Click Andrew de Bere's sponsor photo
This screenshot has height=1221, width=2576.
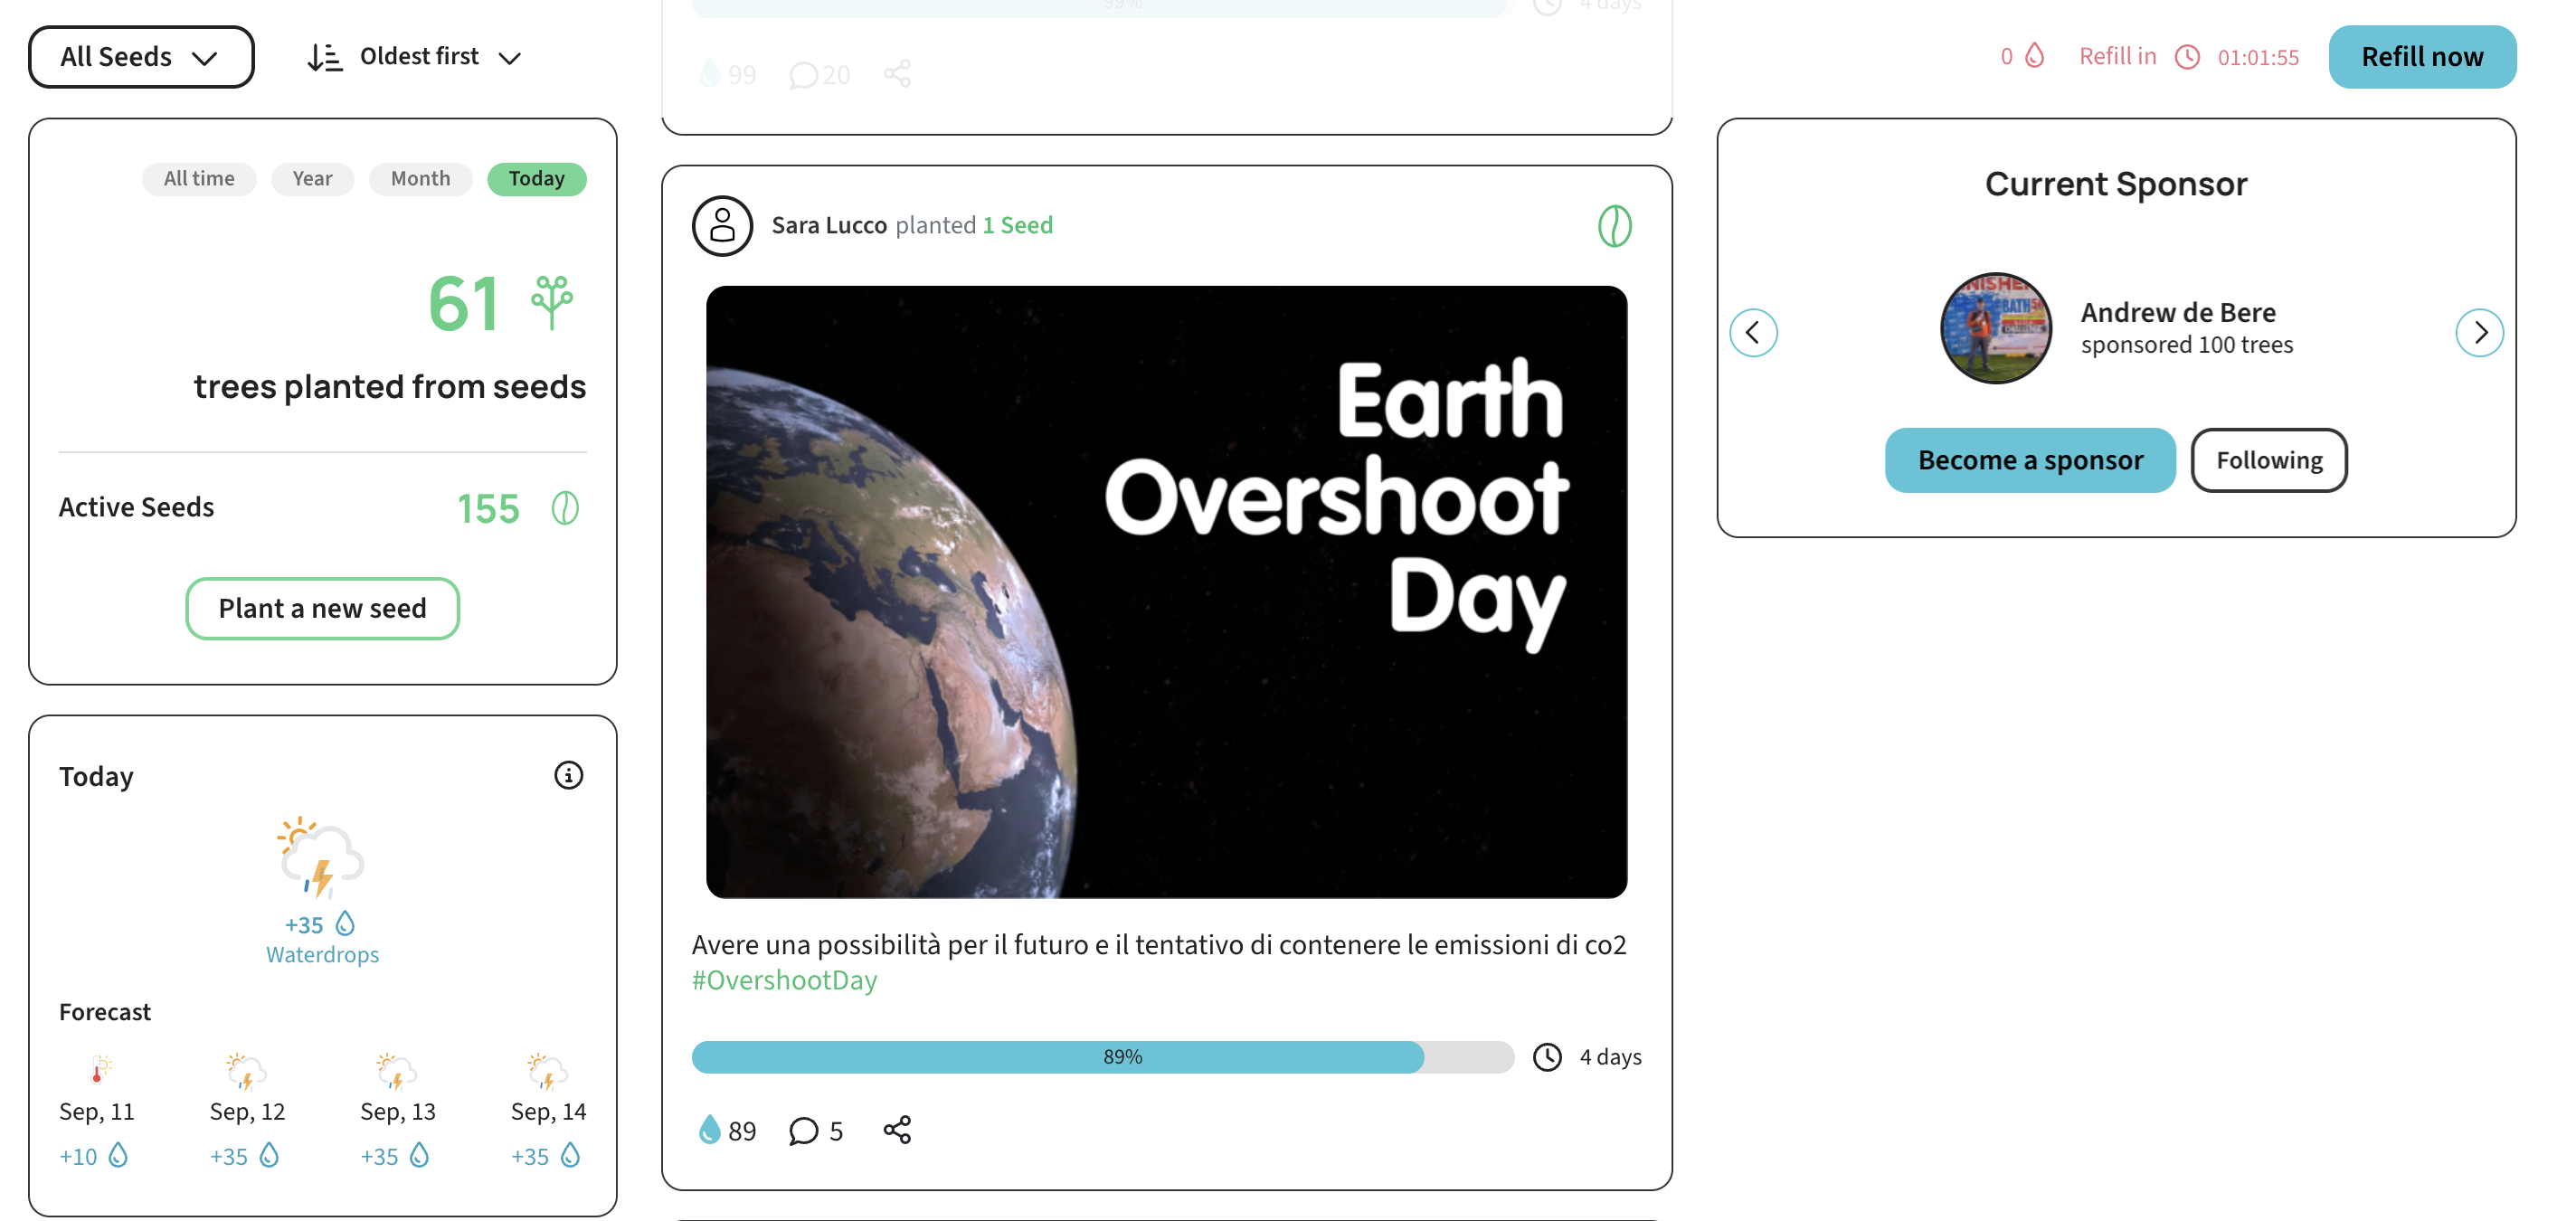tap(1995, 328)
